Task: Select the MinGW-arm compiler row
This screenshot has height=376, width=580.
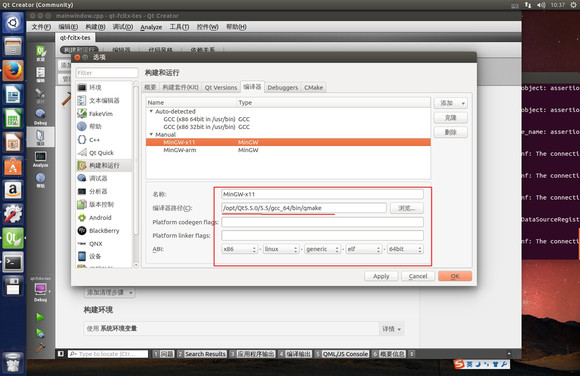Action: click(x=288, y=150)
